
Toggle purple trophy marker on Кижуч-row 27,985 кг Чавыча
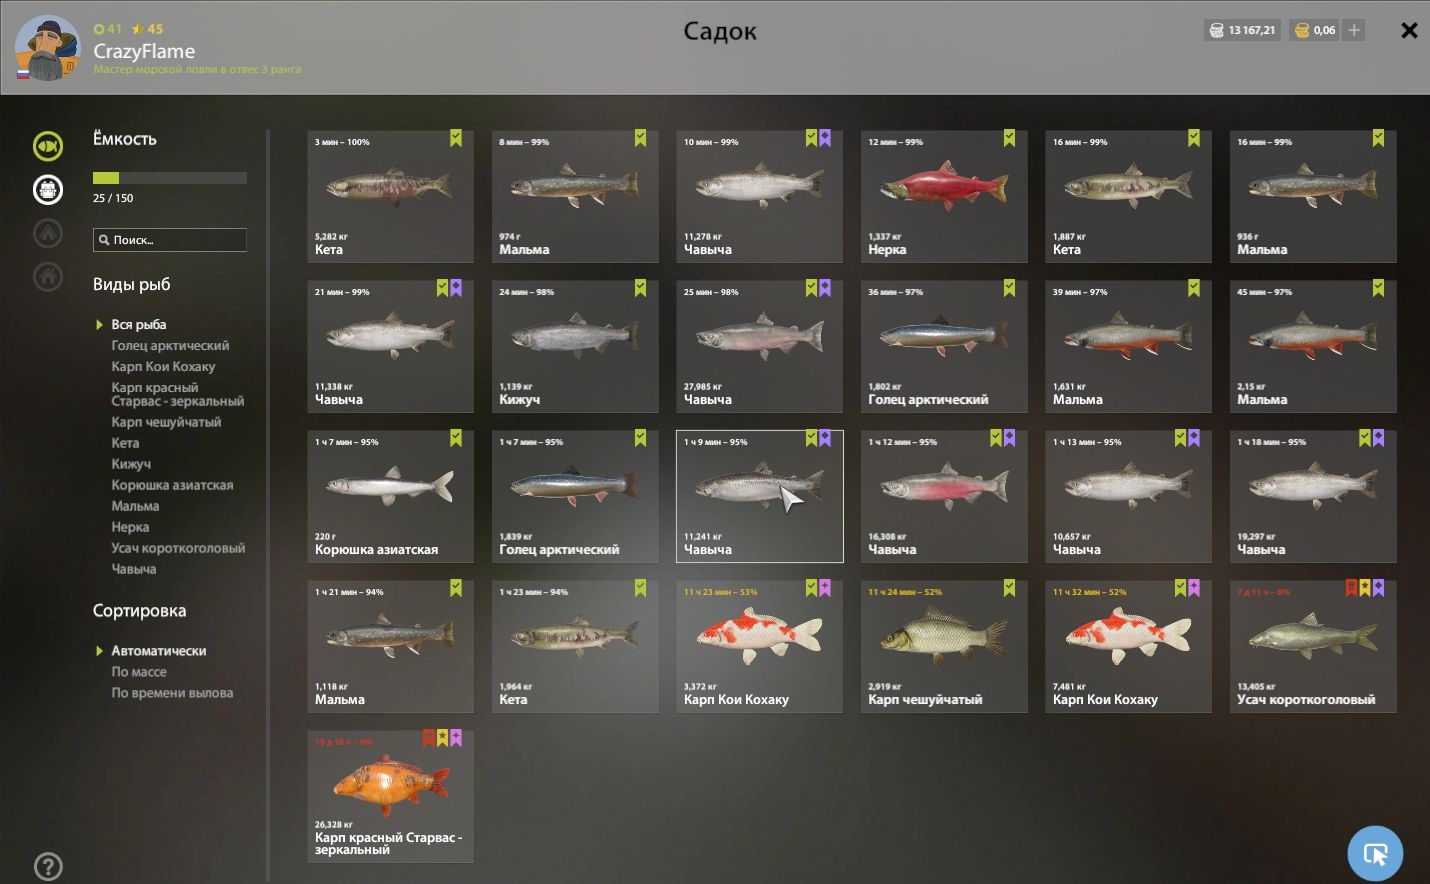click(825, 288)
